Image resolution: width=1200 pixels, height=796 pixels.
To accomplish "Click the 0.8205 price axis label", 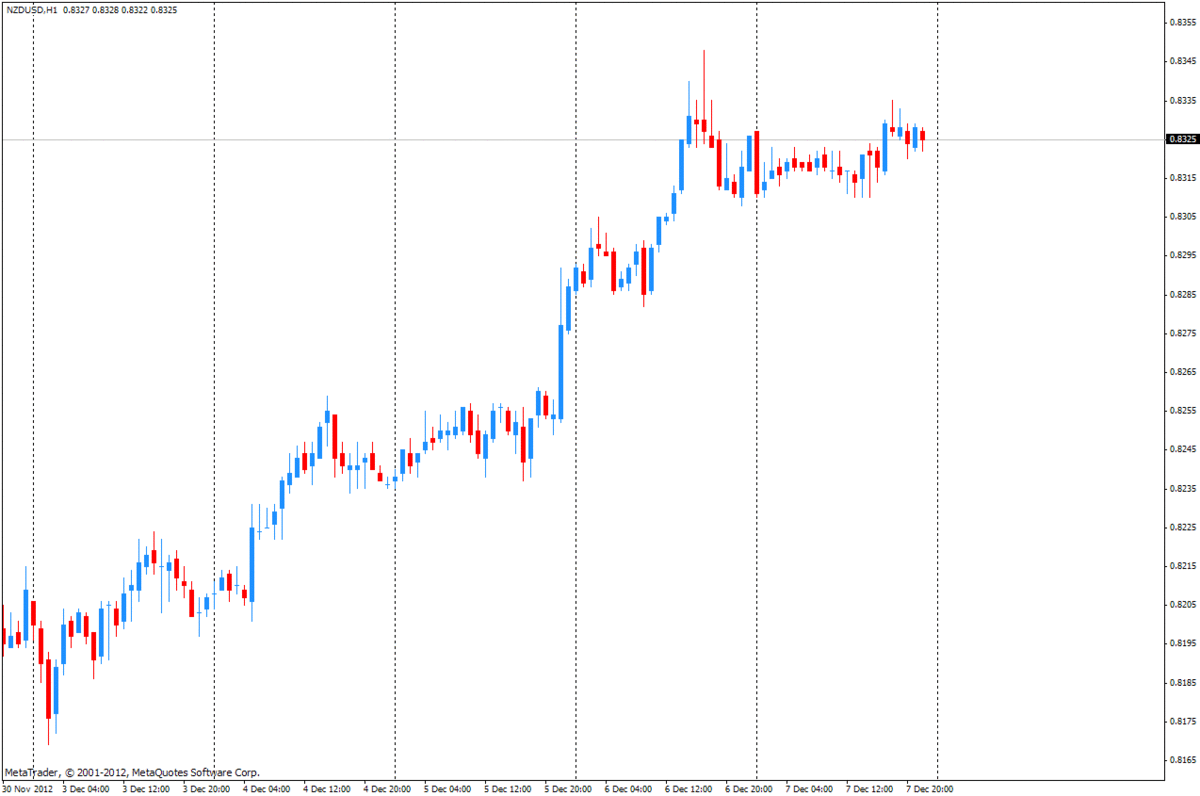I will click(1183, 605).
